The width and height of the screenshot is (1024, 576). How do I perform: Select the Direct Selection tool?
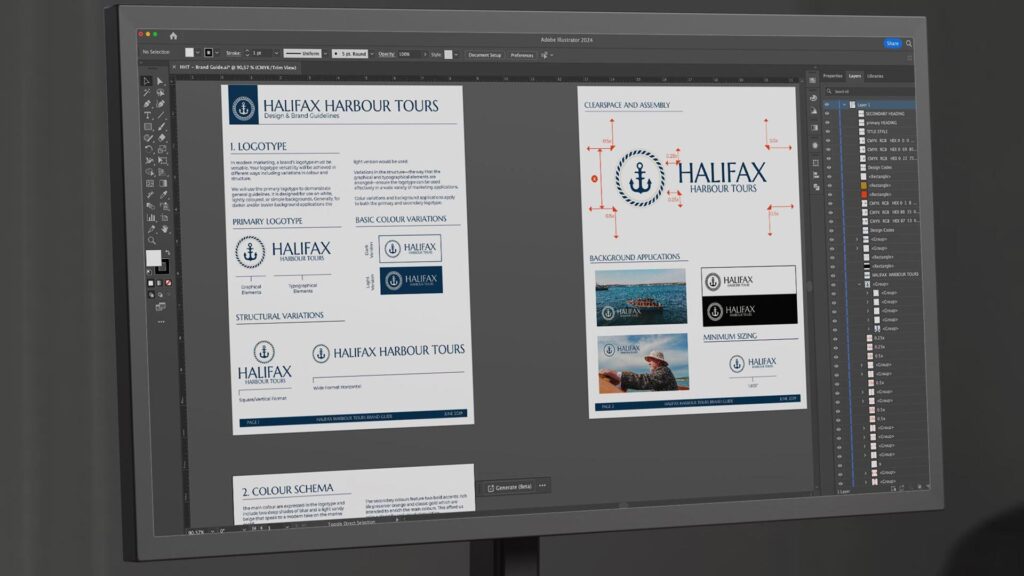tap(161, 81)
